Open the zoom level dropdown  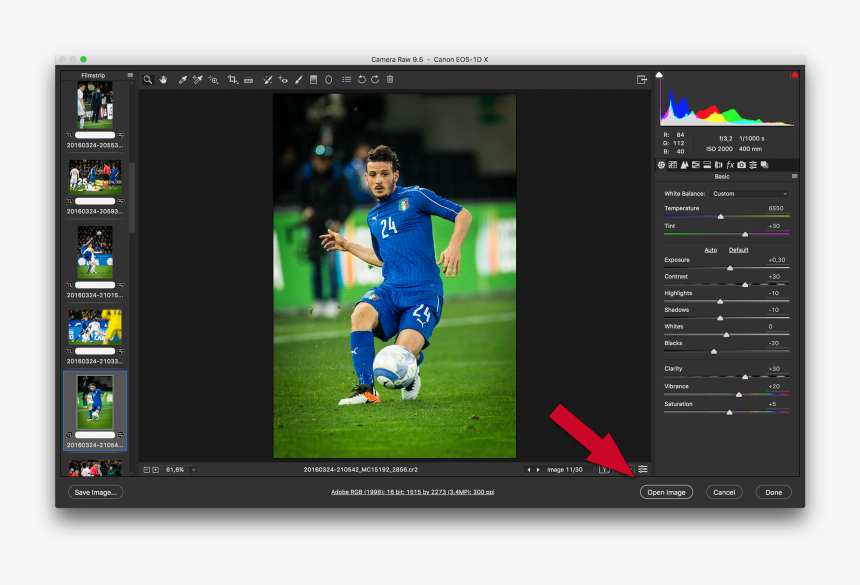coord(194,470)
